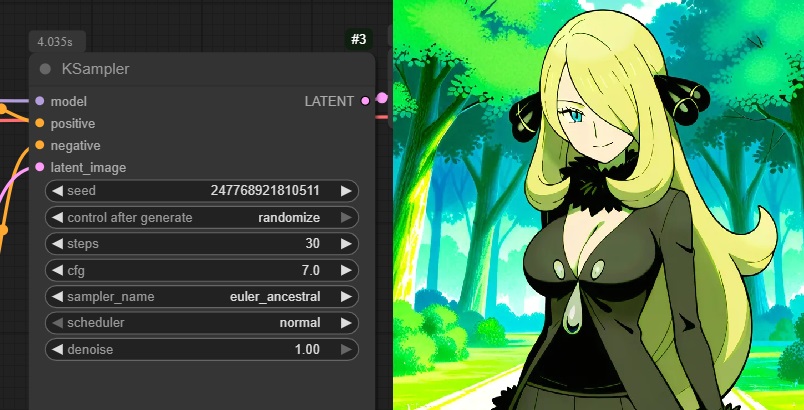Click the LATENT output label
This screenshot has width=804, height=410.
(x=329, y=101)
